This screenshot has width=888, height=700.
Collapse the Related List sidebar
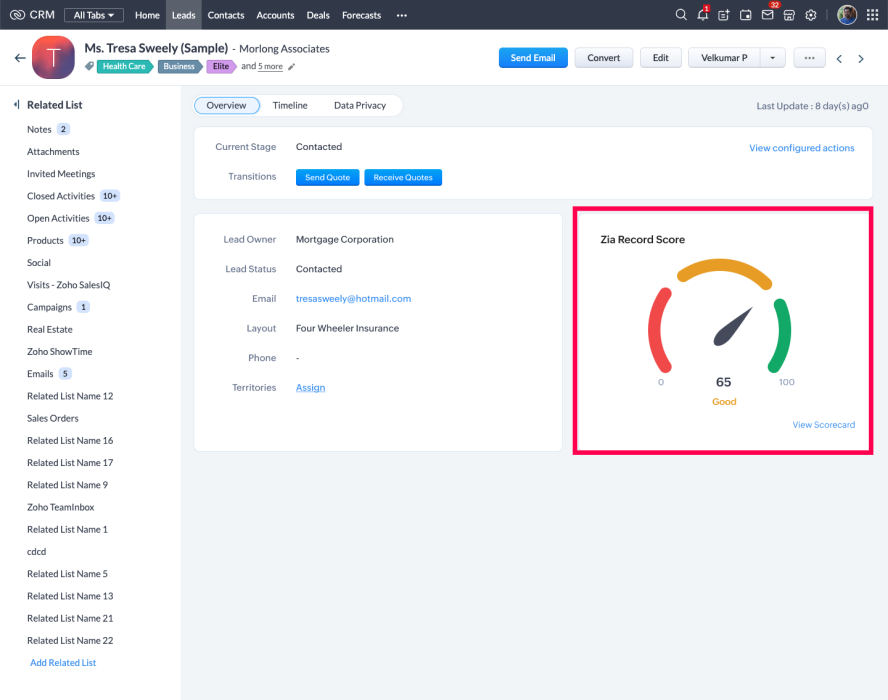tap(16, 105)
